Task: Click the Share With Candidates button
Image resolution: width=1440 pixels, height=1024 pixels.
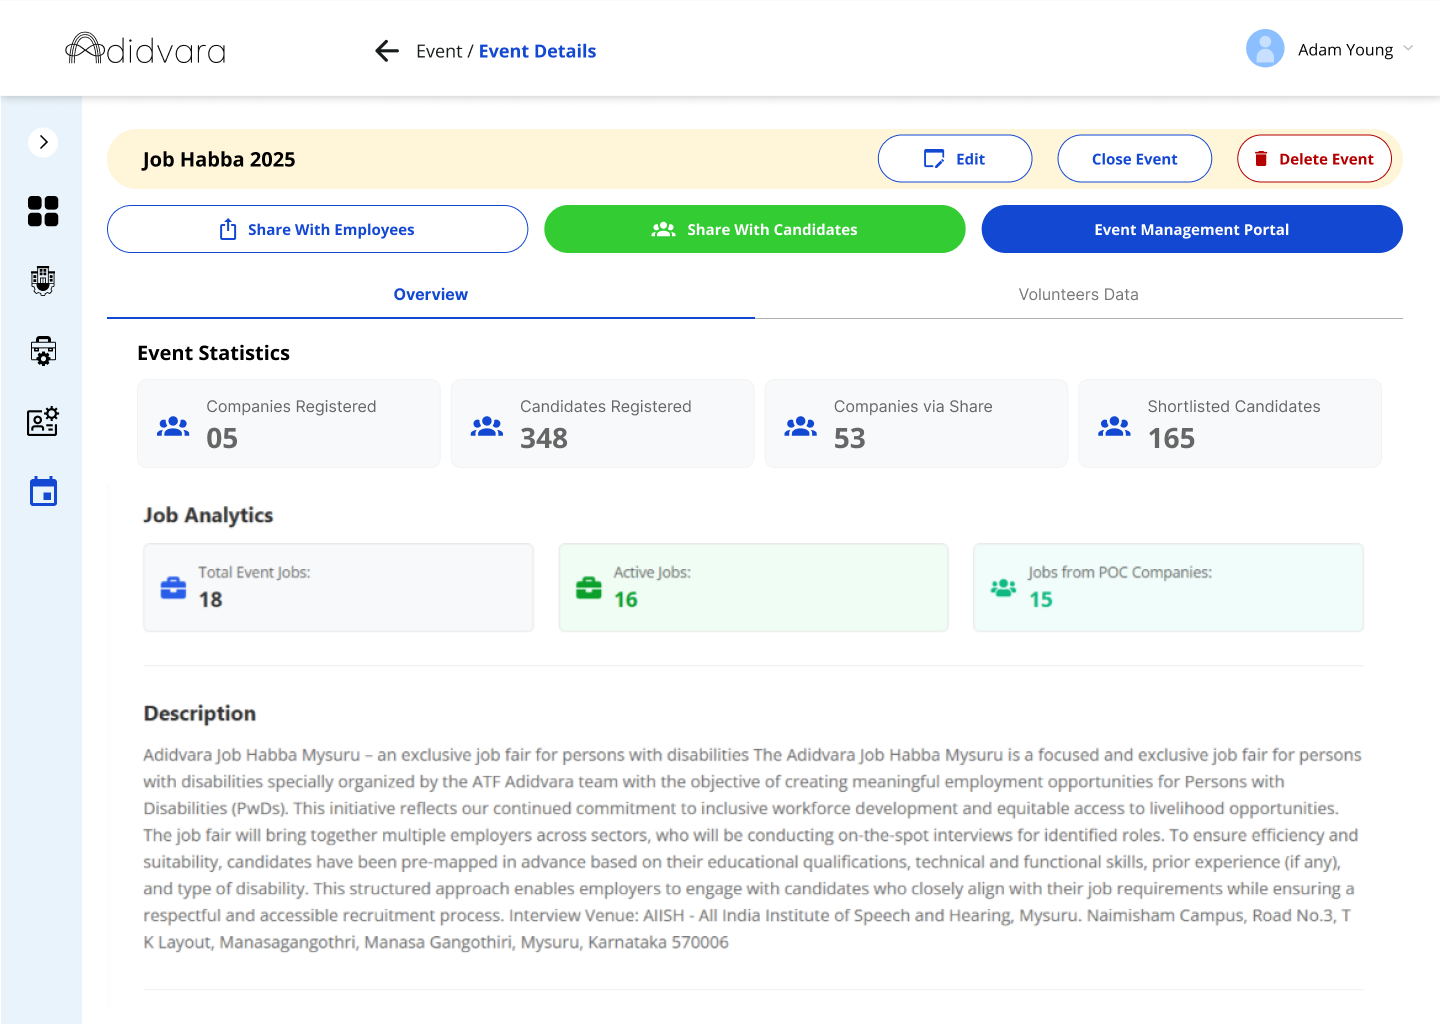Action: click(755, 229)
